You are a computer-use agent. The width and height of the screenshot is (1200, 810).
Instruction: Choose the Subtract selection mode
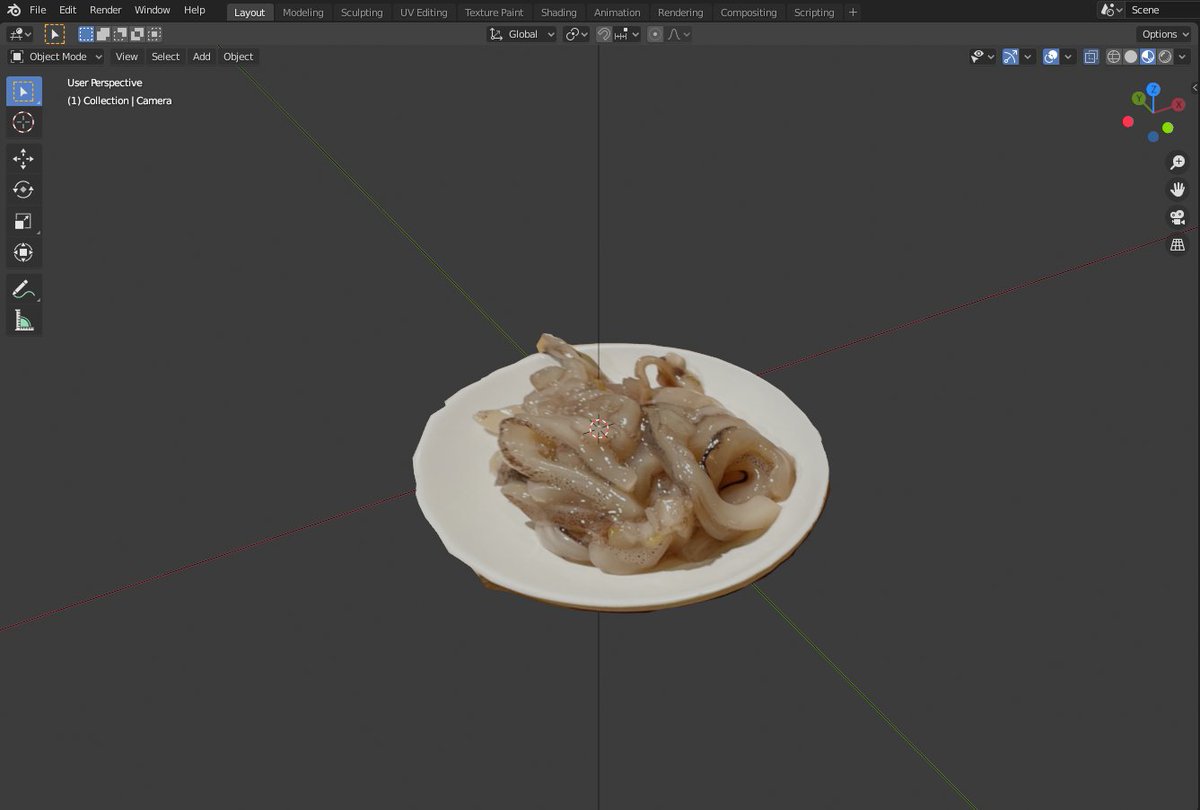point(120,34)
